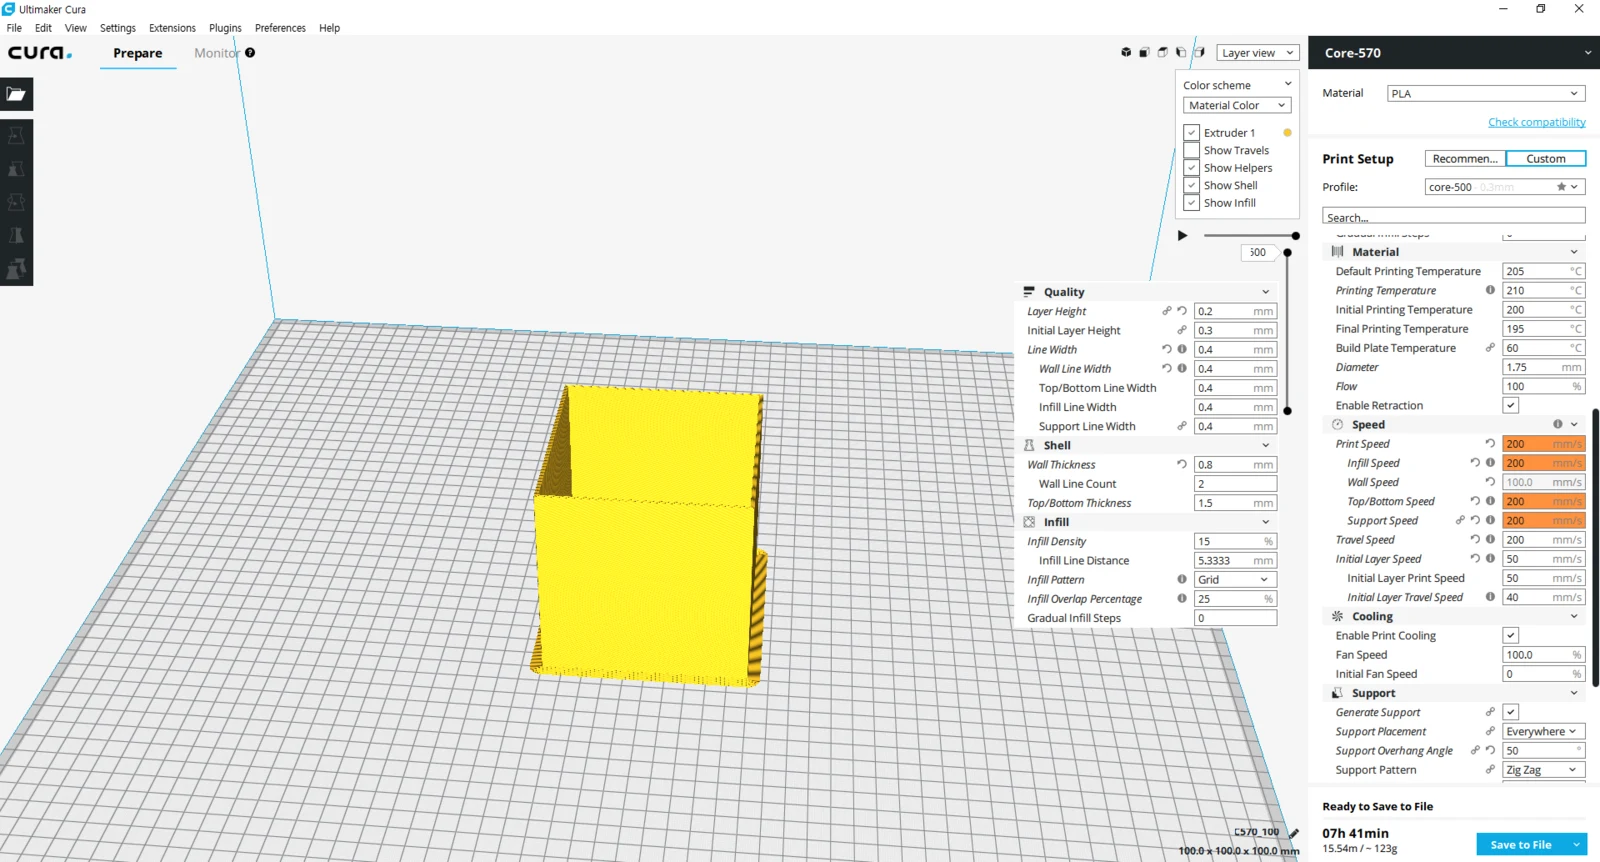
Task: Click info icon beside Initial Layer Travel Speed
Action: (1490, 597)
